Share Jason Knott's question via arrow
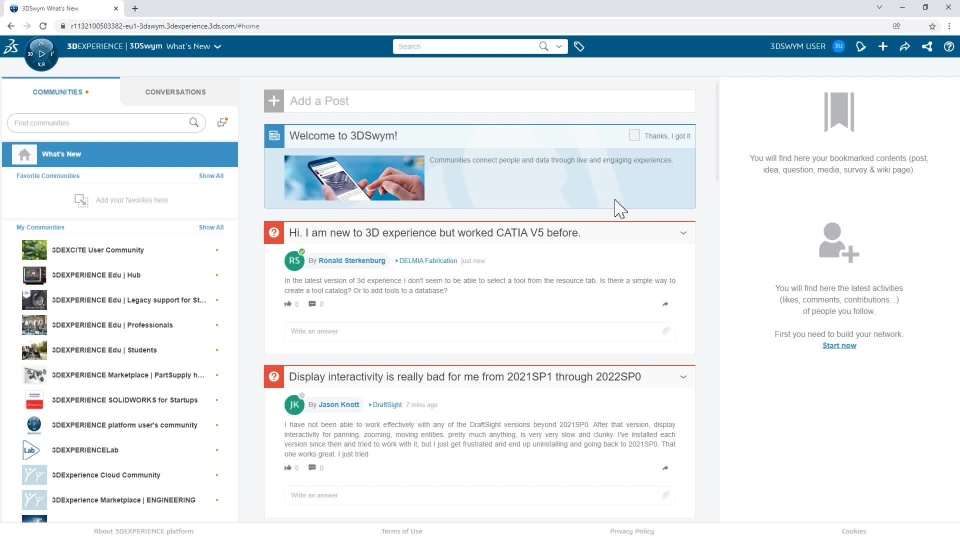The image size is (960, 540). tap(665, 468)
